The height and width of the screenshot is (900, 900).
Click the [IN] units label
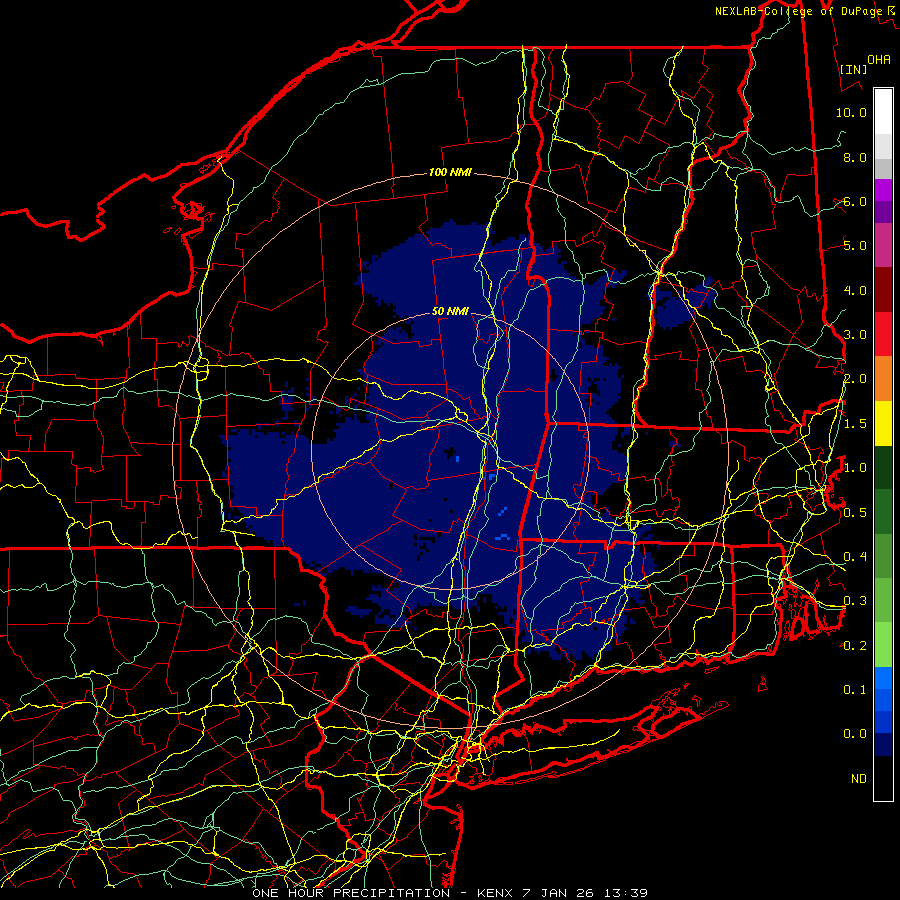[854, 69]
